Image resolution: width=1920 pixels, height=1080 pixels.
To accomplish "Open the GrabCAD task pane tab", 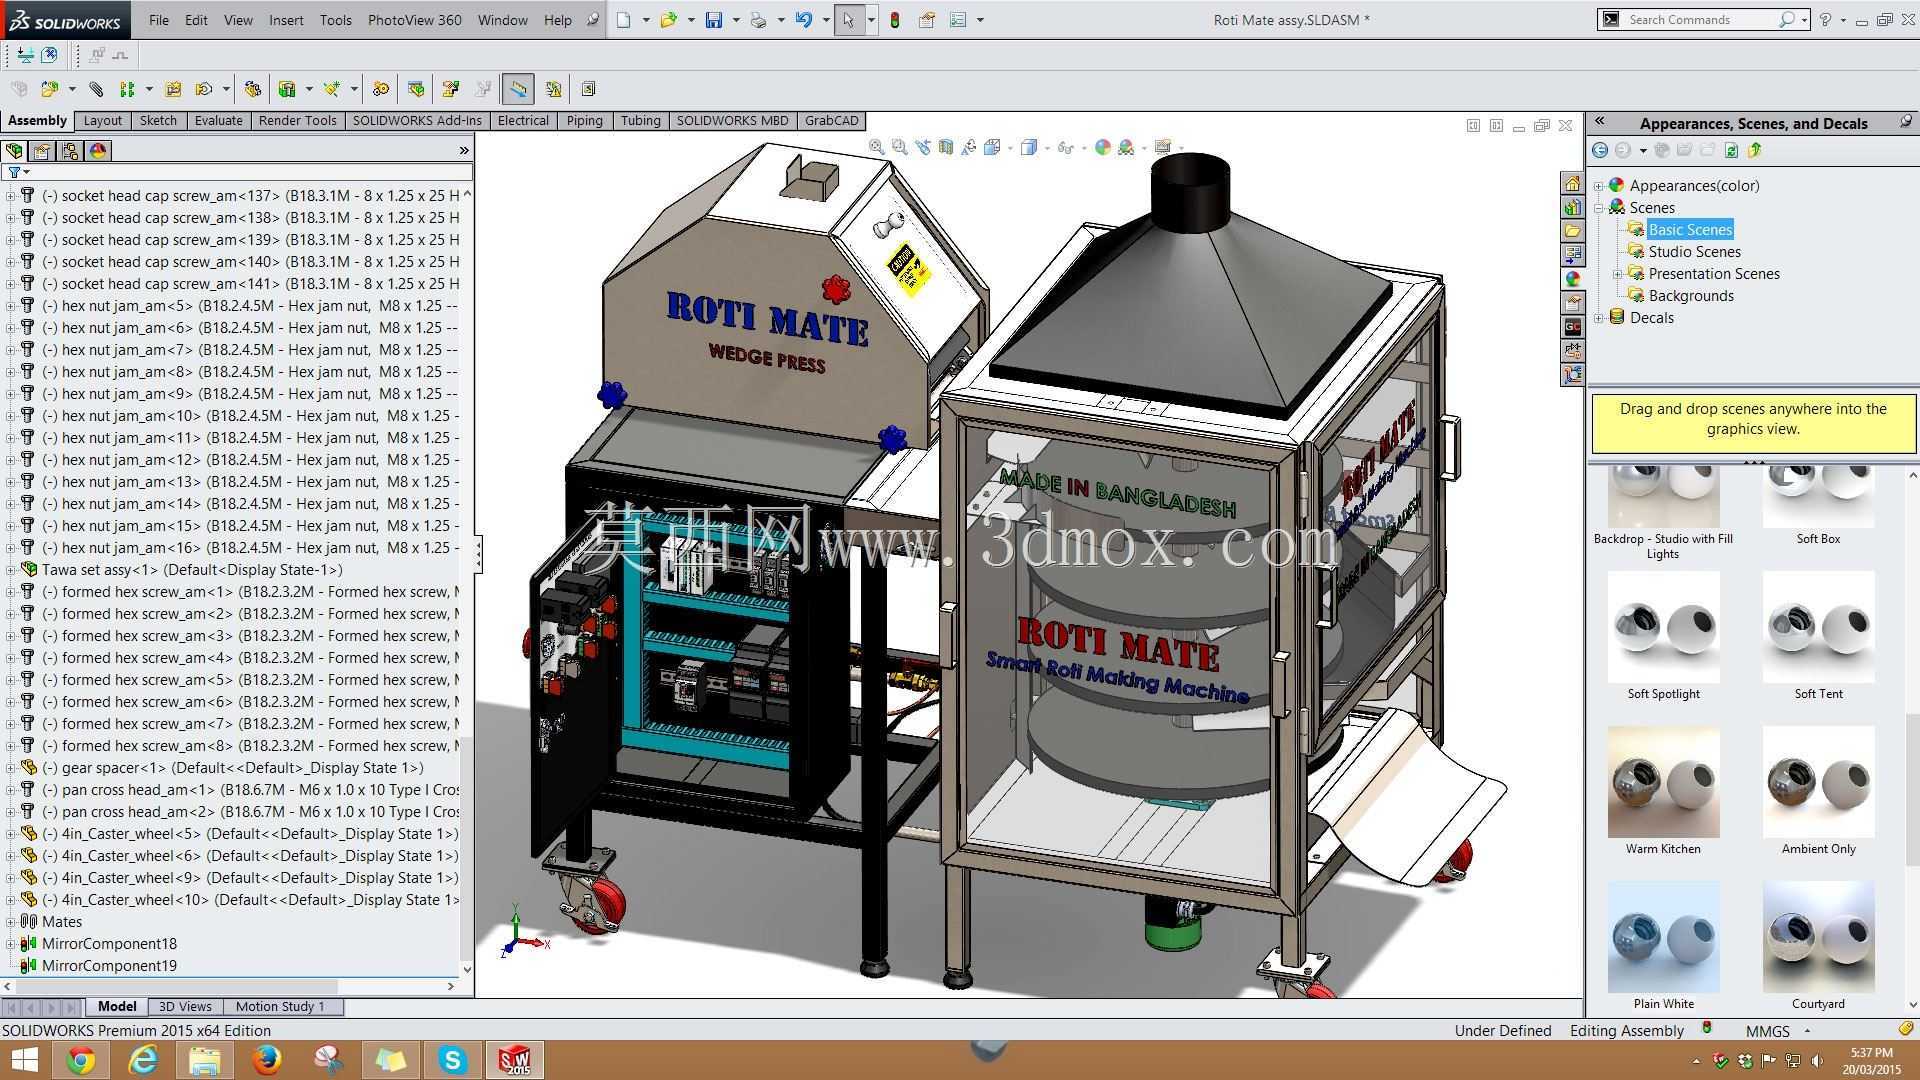I will (x=1573, y=328).
